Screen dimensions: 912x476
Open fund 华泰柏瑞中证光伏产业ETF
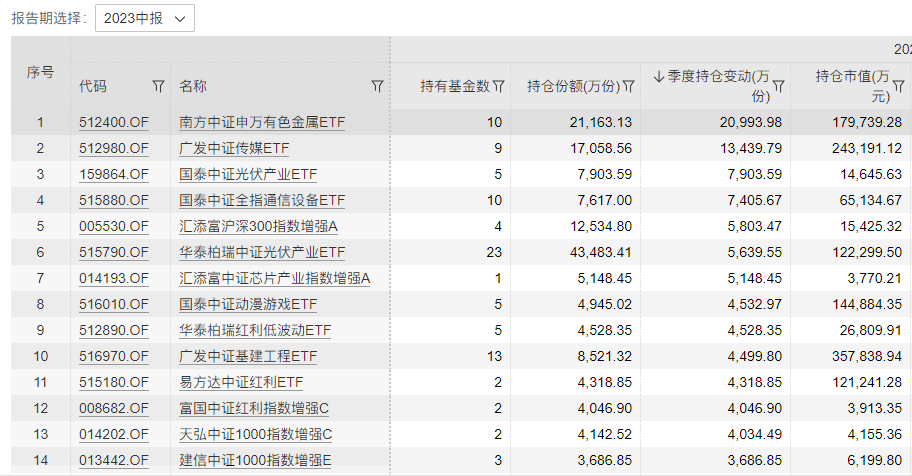pyautogui.click(x=262, y=252)
